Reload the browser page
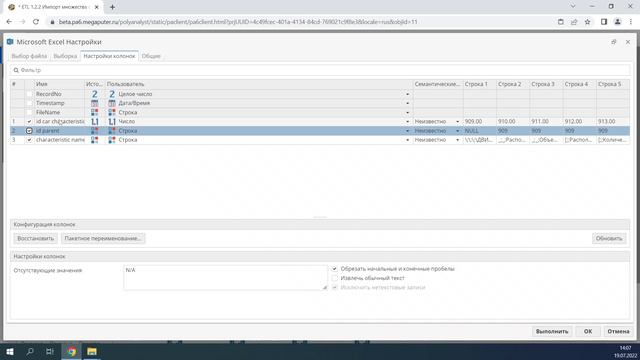Viewport: 640px width, 360px height. 36,22
